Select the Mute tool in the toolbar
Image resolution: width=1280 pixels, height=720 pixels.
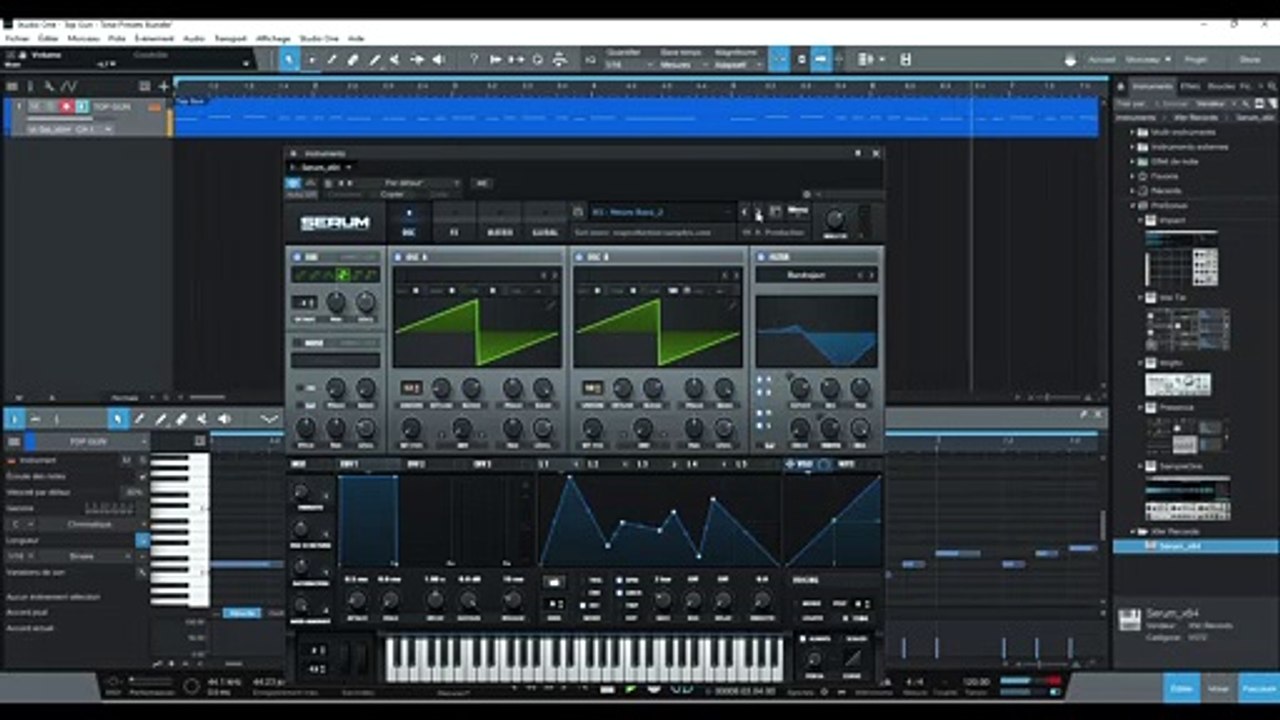(396, 60)
